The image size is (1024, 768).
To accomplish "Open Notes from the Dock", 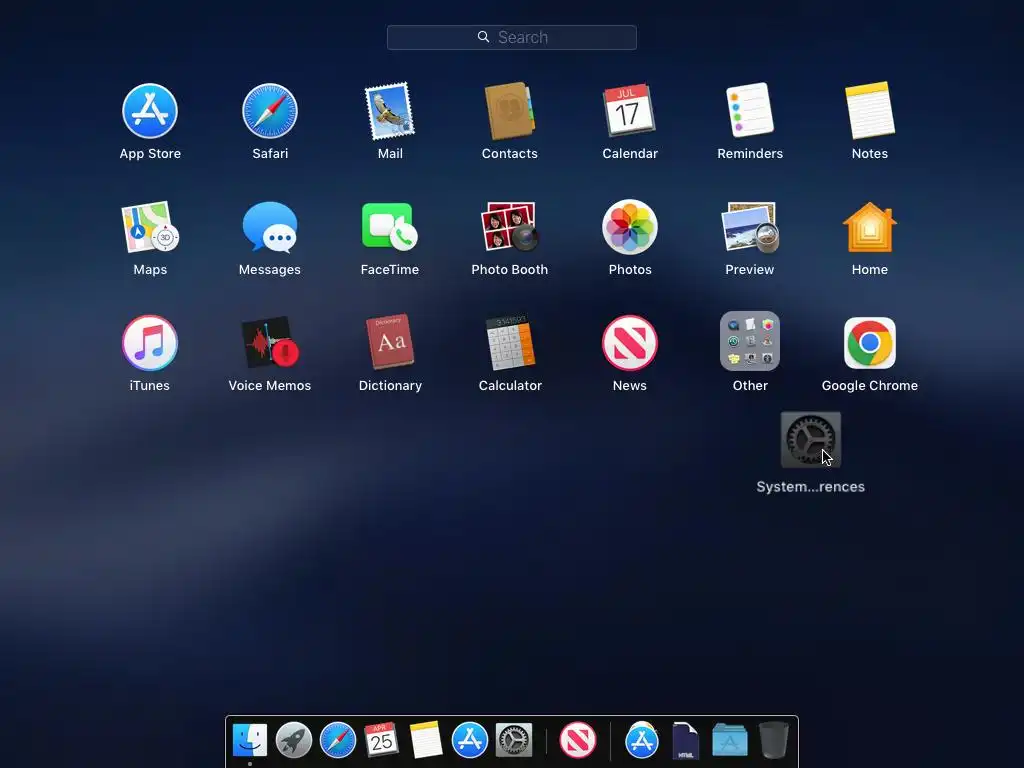I will tap(425, 740).
